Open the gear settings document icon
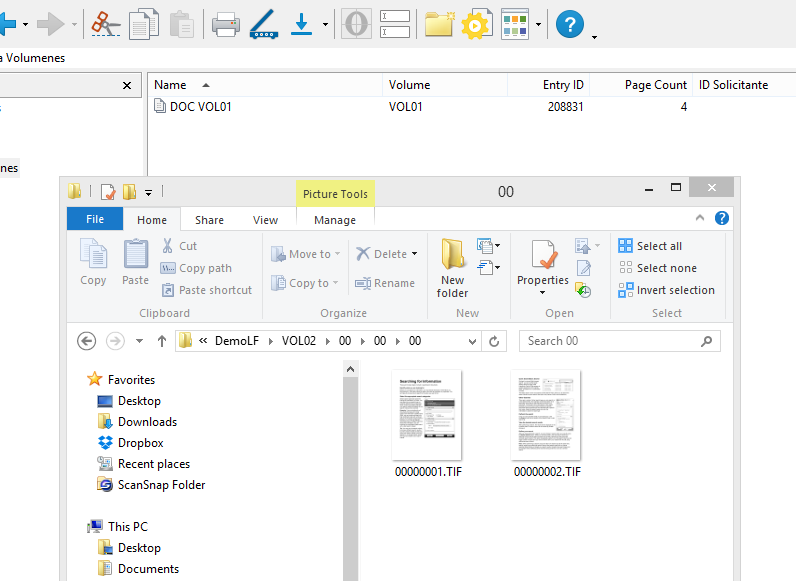Image resolution: width=796 pixels, height=581 pixels. (x=477, y=23)
